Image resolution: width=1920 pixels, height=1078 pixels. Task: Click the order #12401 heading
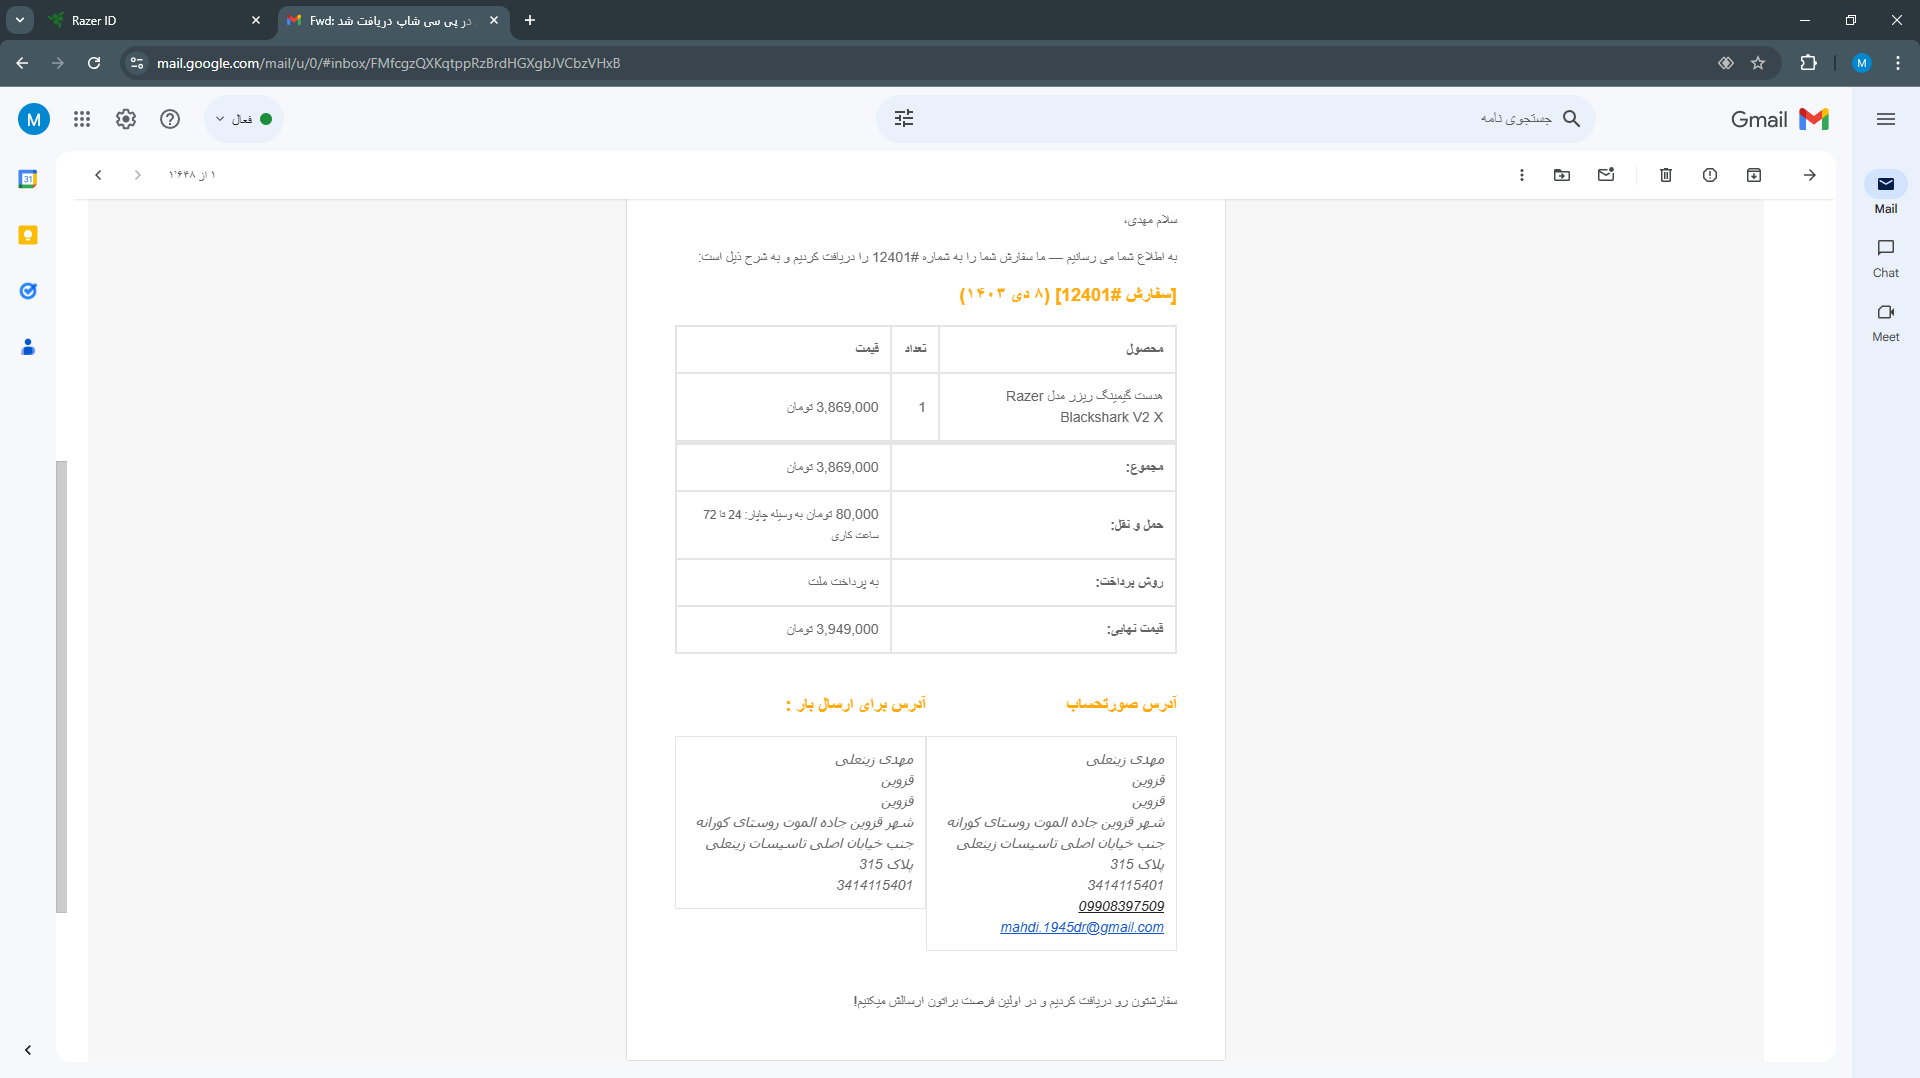click(x=1068, y=294)
